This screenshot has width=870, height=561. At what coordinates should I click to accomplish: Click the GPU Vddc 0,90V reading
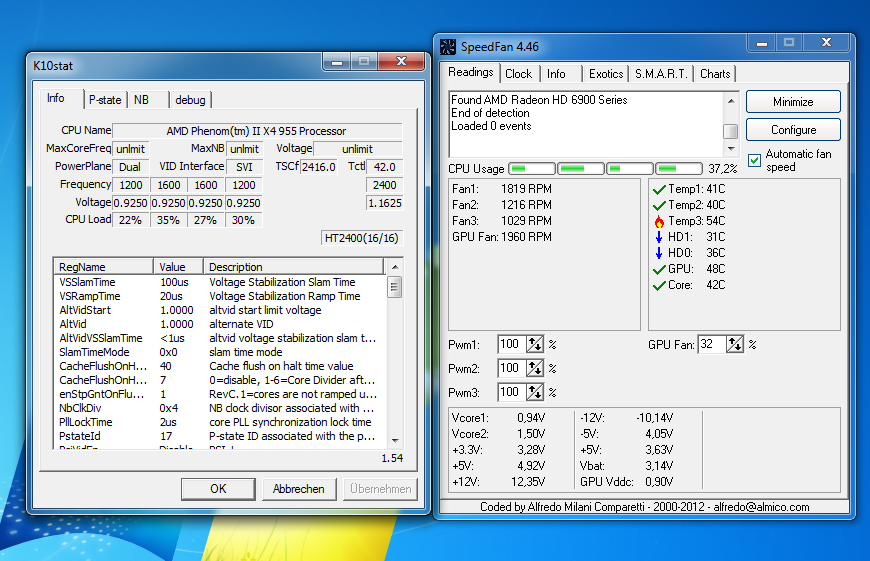click(x=626, y=482)
